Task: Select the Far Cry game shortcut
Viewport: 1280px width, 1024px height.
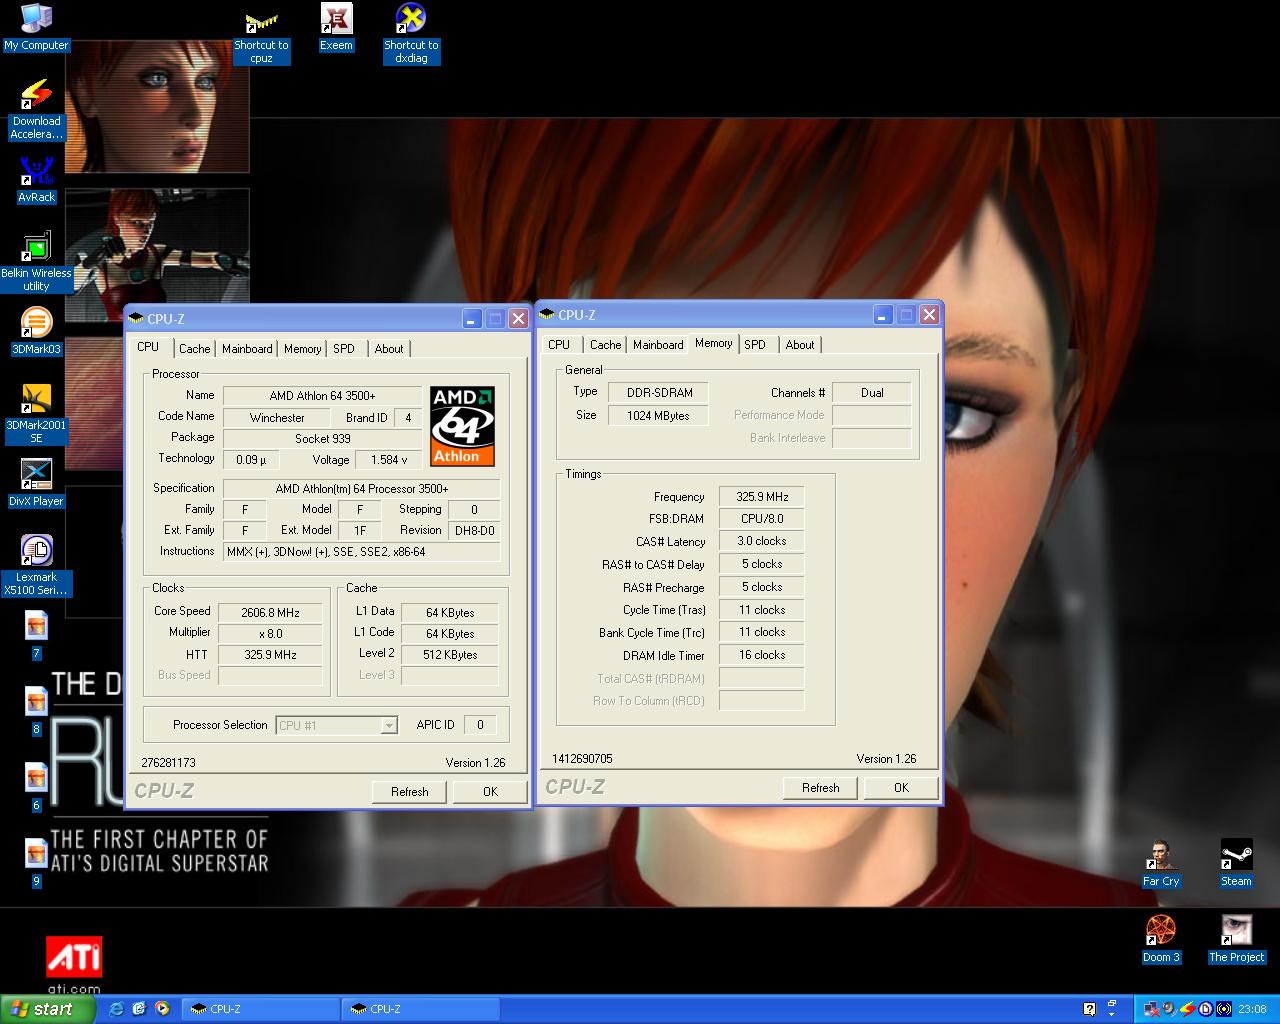Action: [1161, 864]
